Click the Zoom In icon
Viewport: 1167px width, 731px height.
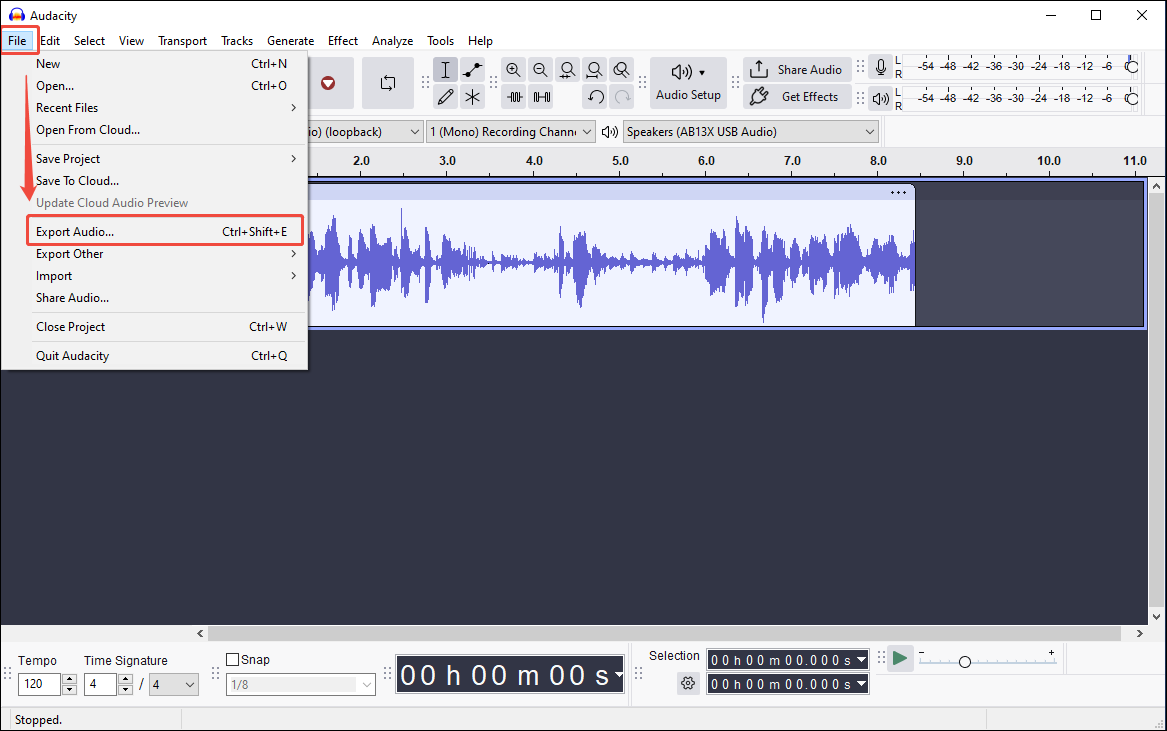coord(514,70)
